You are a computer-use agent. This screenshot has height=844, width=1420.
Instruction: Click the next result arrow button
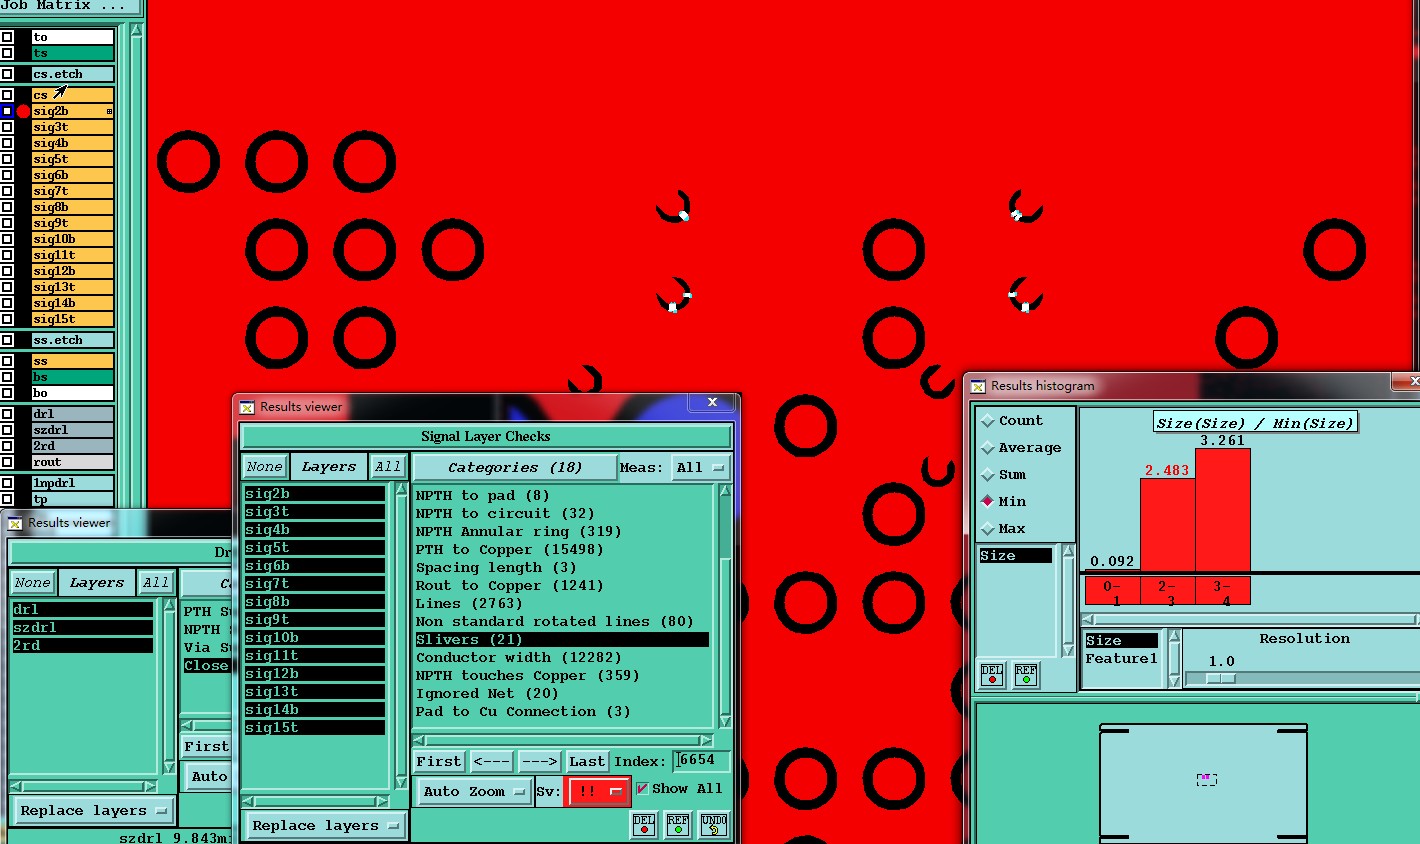tap(539, 762)
